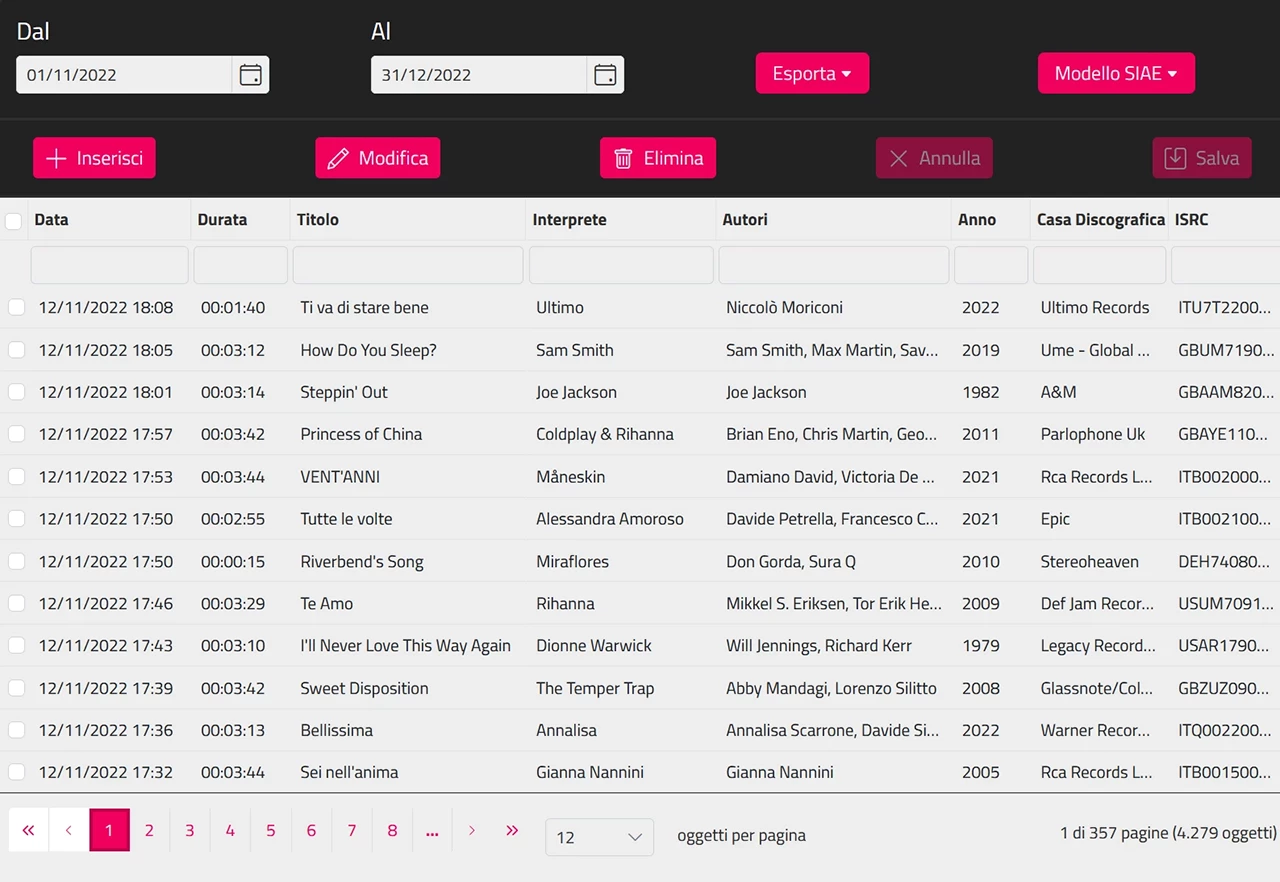The height and width of the screenshot is (882, 1280).
Task: Go to the first page with the double left arrows
Action: tap(28, 830)
